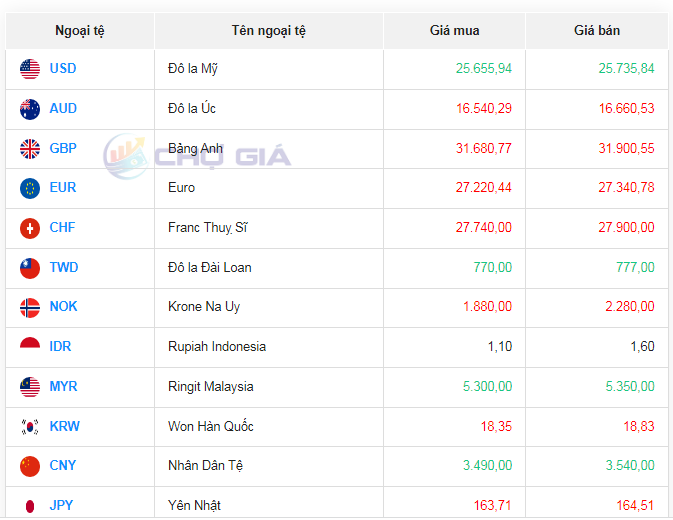Click the Norway flag icon

coord(30,308)
